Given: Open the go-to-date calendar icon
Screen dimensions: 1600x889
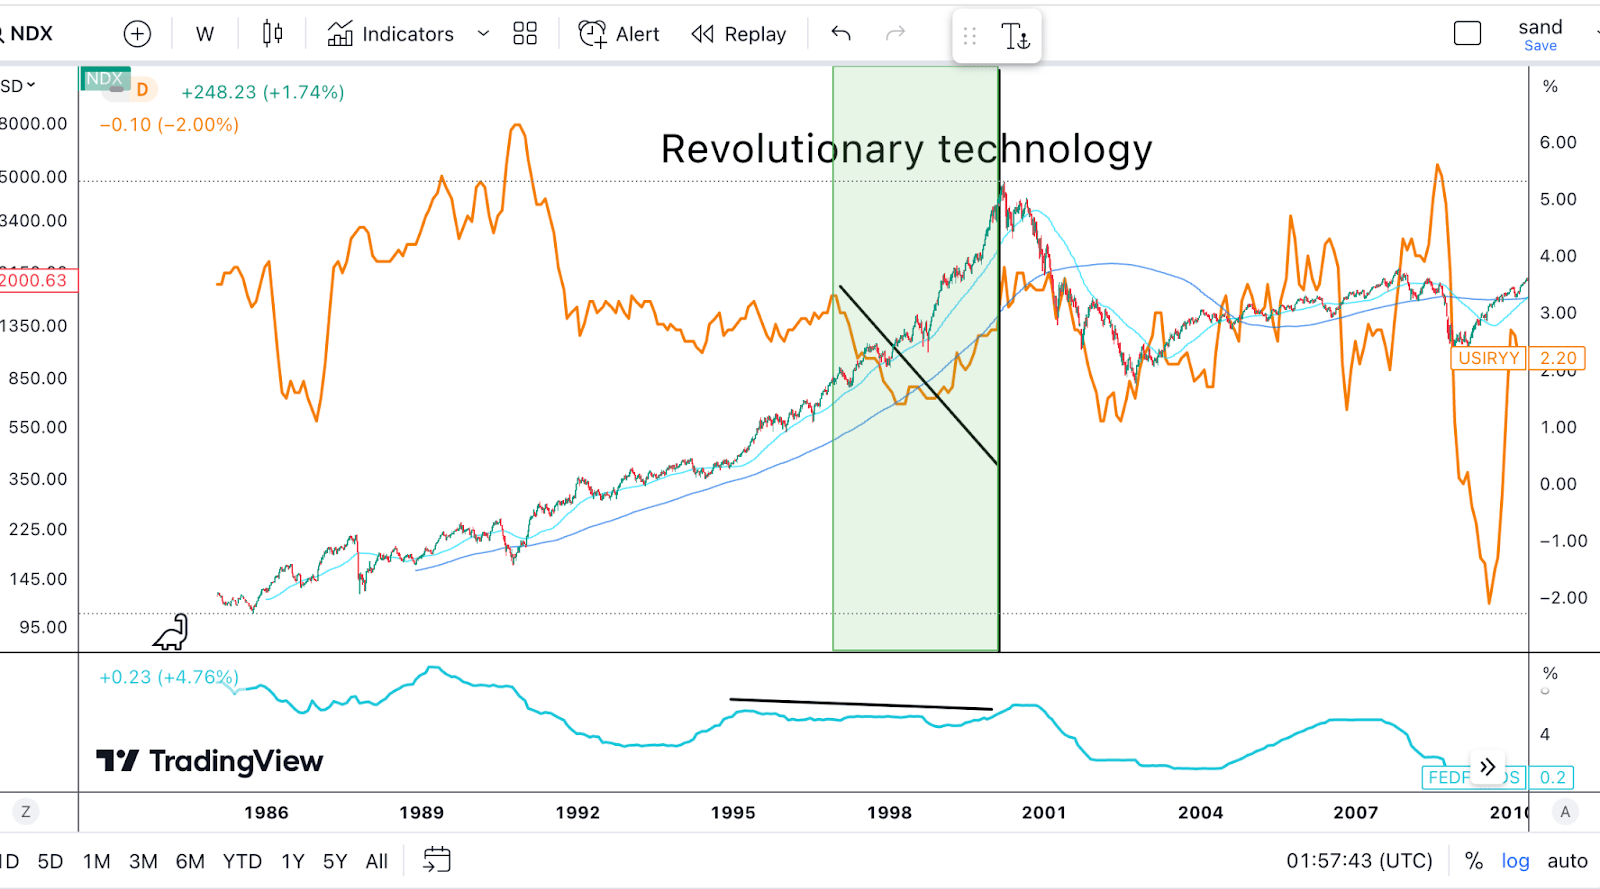Looking at the screenshot, I should tap(436, 860).
